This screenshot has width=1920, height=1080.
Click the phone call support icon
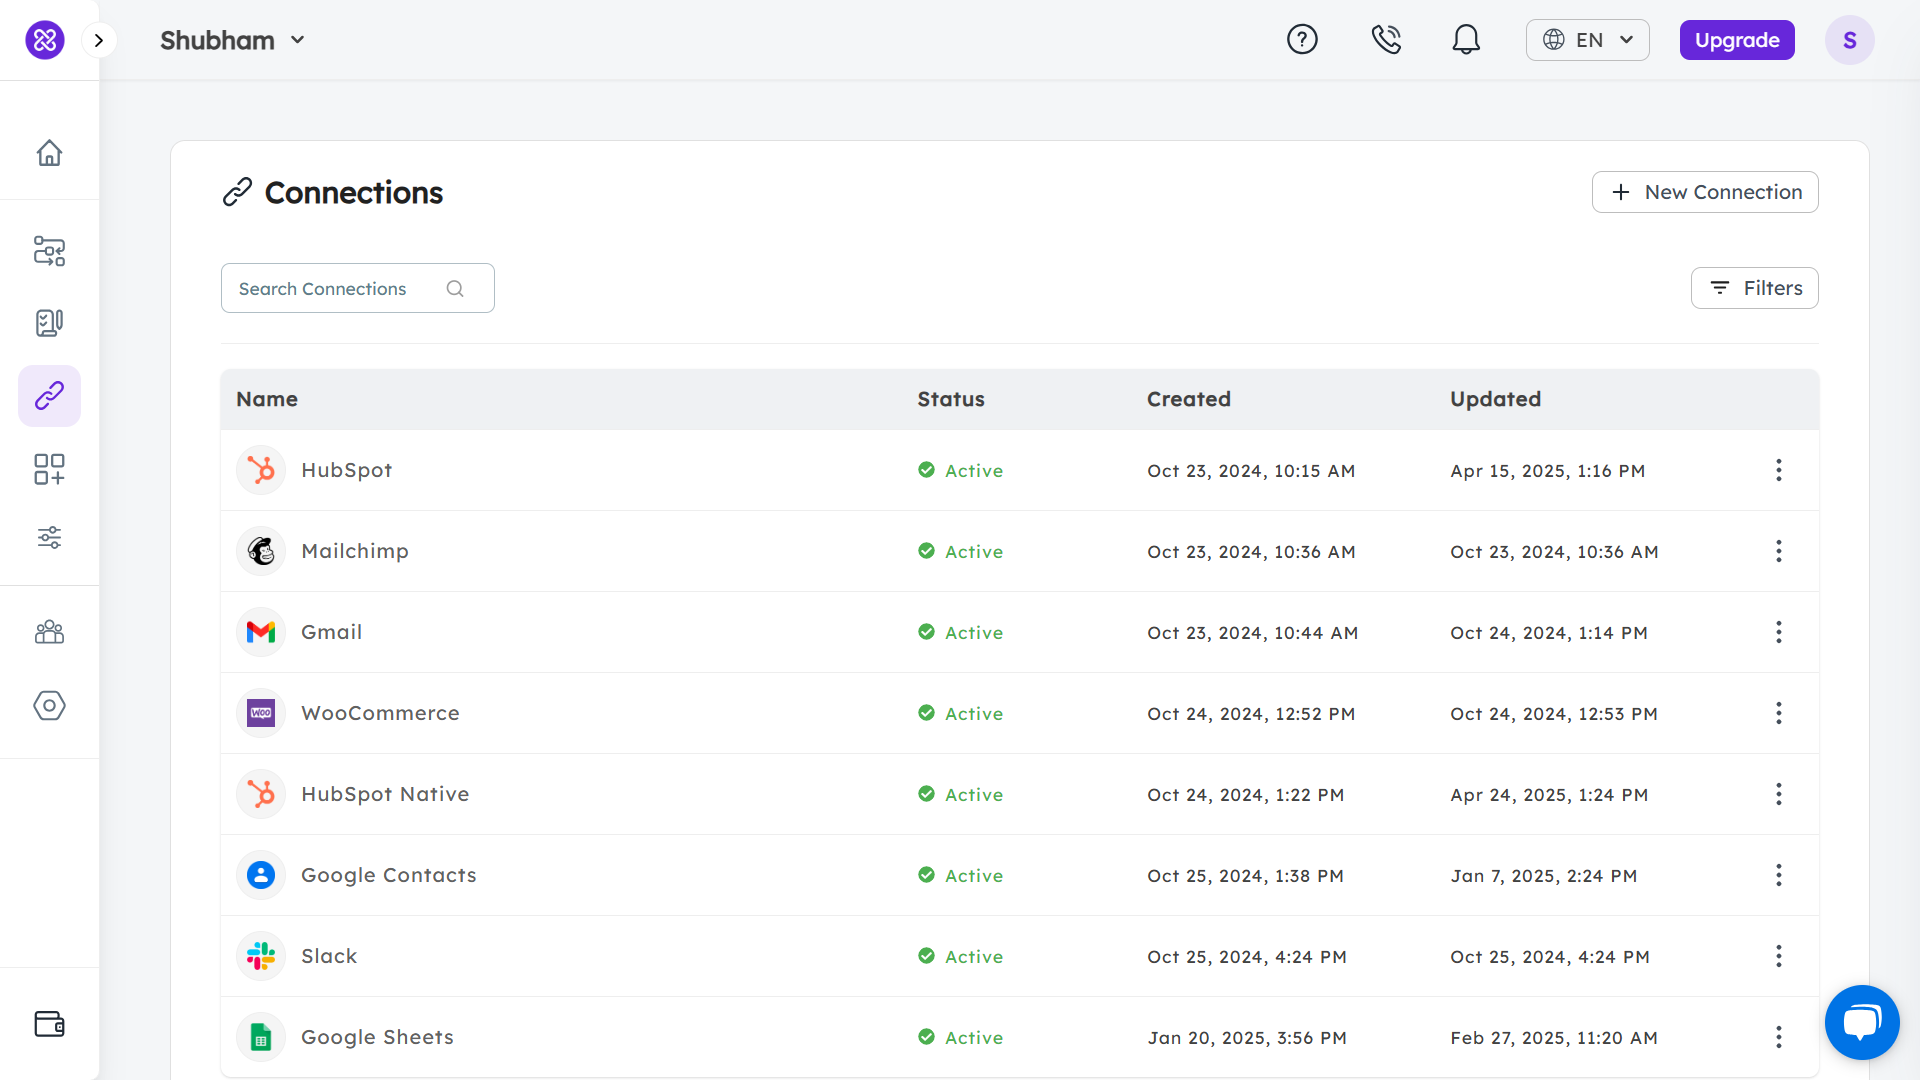[1386, 40]
